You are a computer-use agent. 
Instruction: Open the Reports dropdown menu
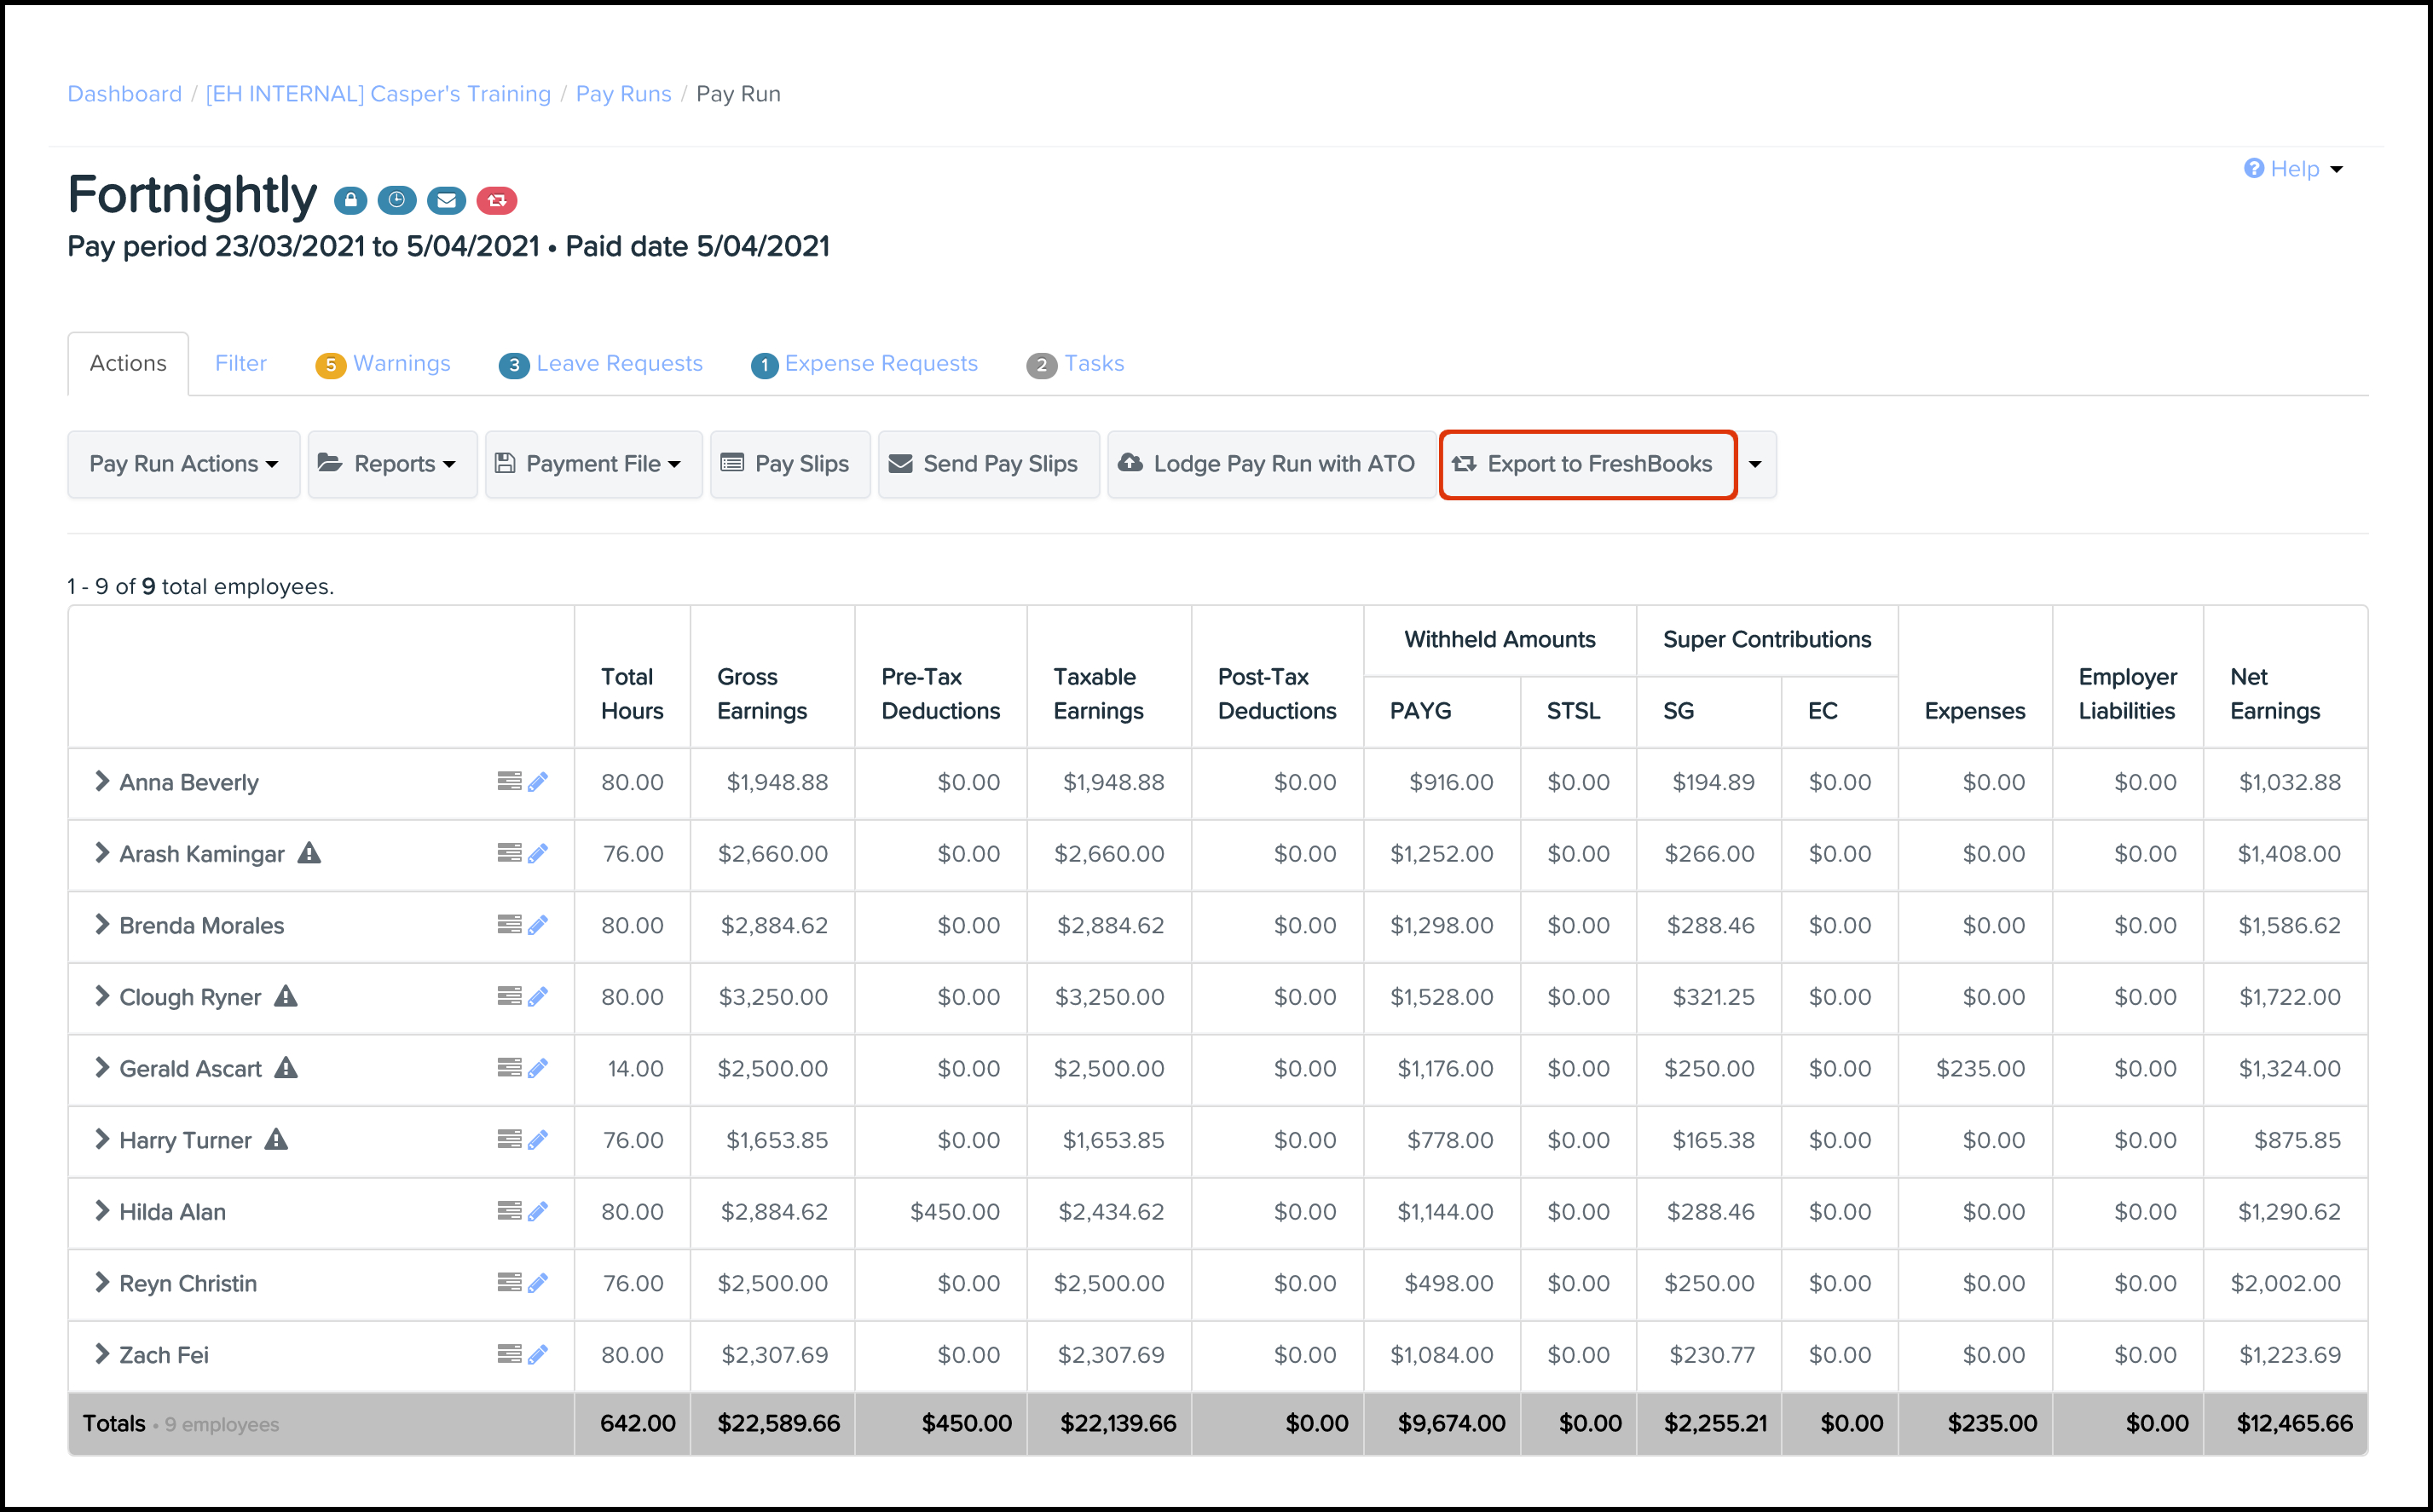pos(393,464)
